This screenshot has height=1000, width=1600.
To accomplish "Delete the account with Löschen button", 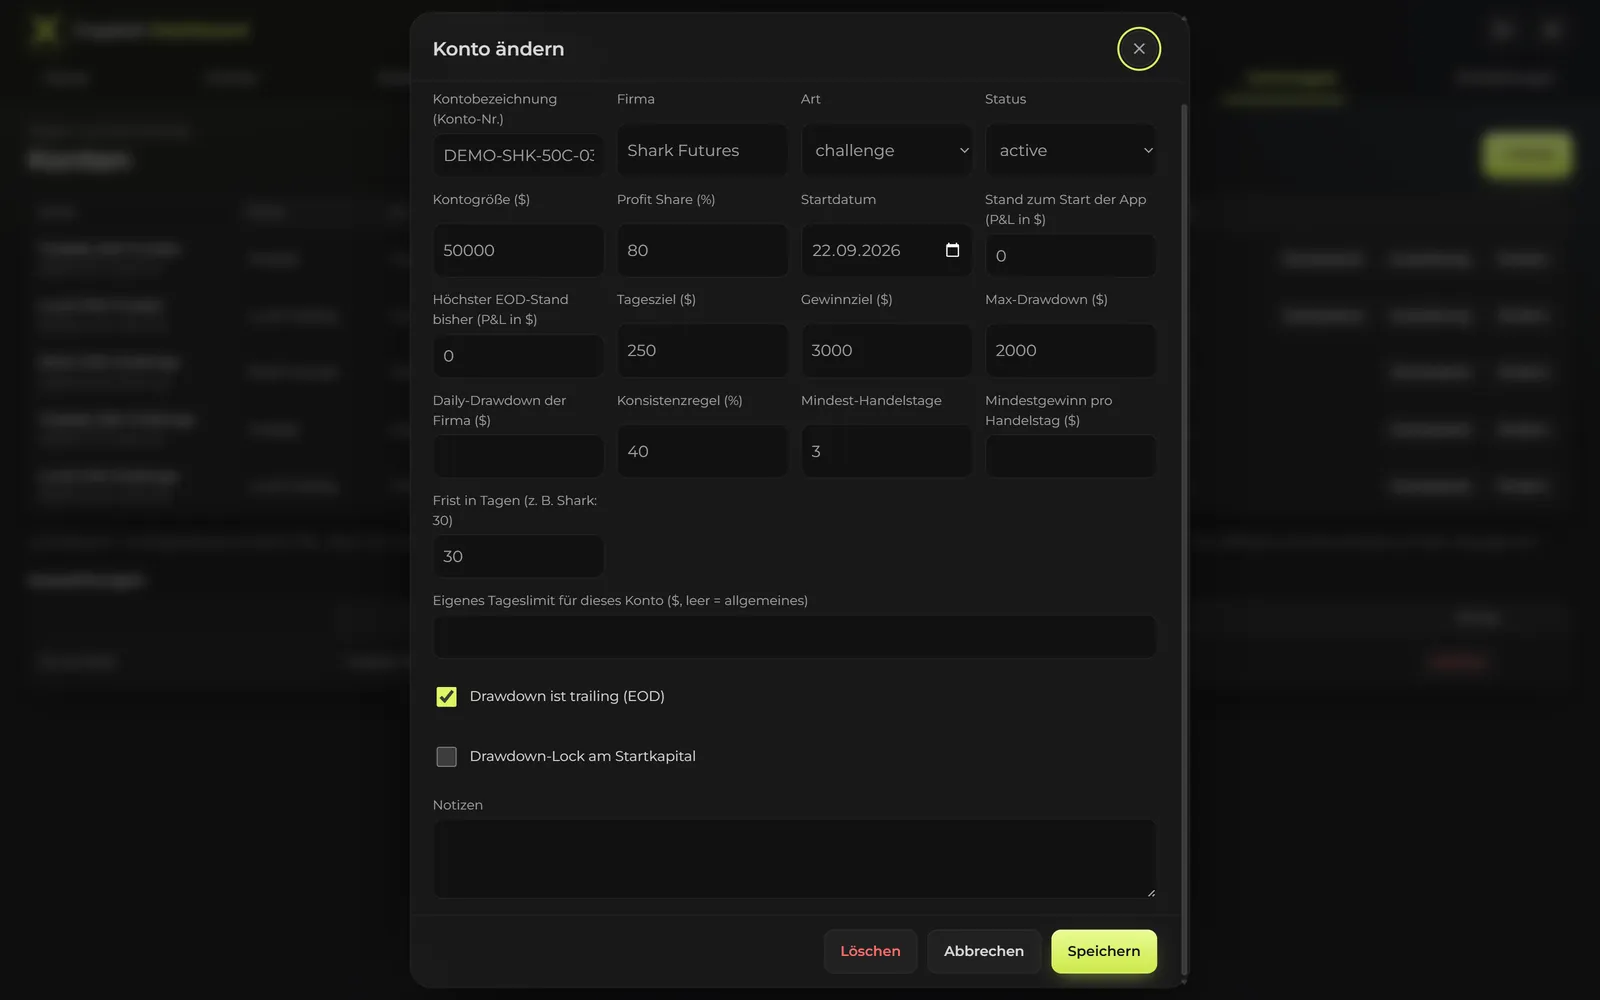I will pos(870,951).
